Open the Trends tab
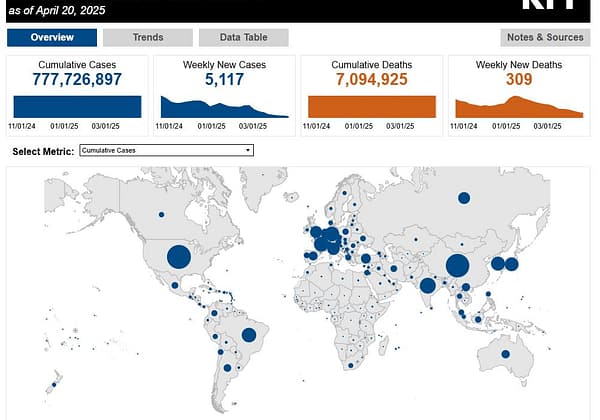The height and width of the screenshot is (420, 600). coord(148,38)
